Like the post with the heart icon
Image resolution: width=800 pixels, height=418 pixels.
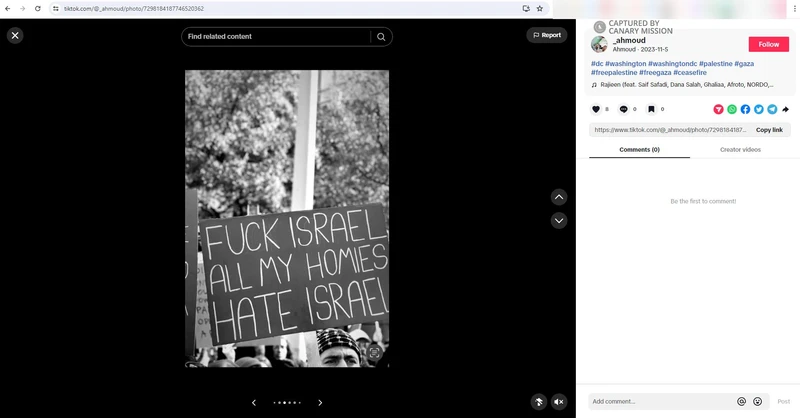click(596, 109)
